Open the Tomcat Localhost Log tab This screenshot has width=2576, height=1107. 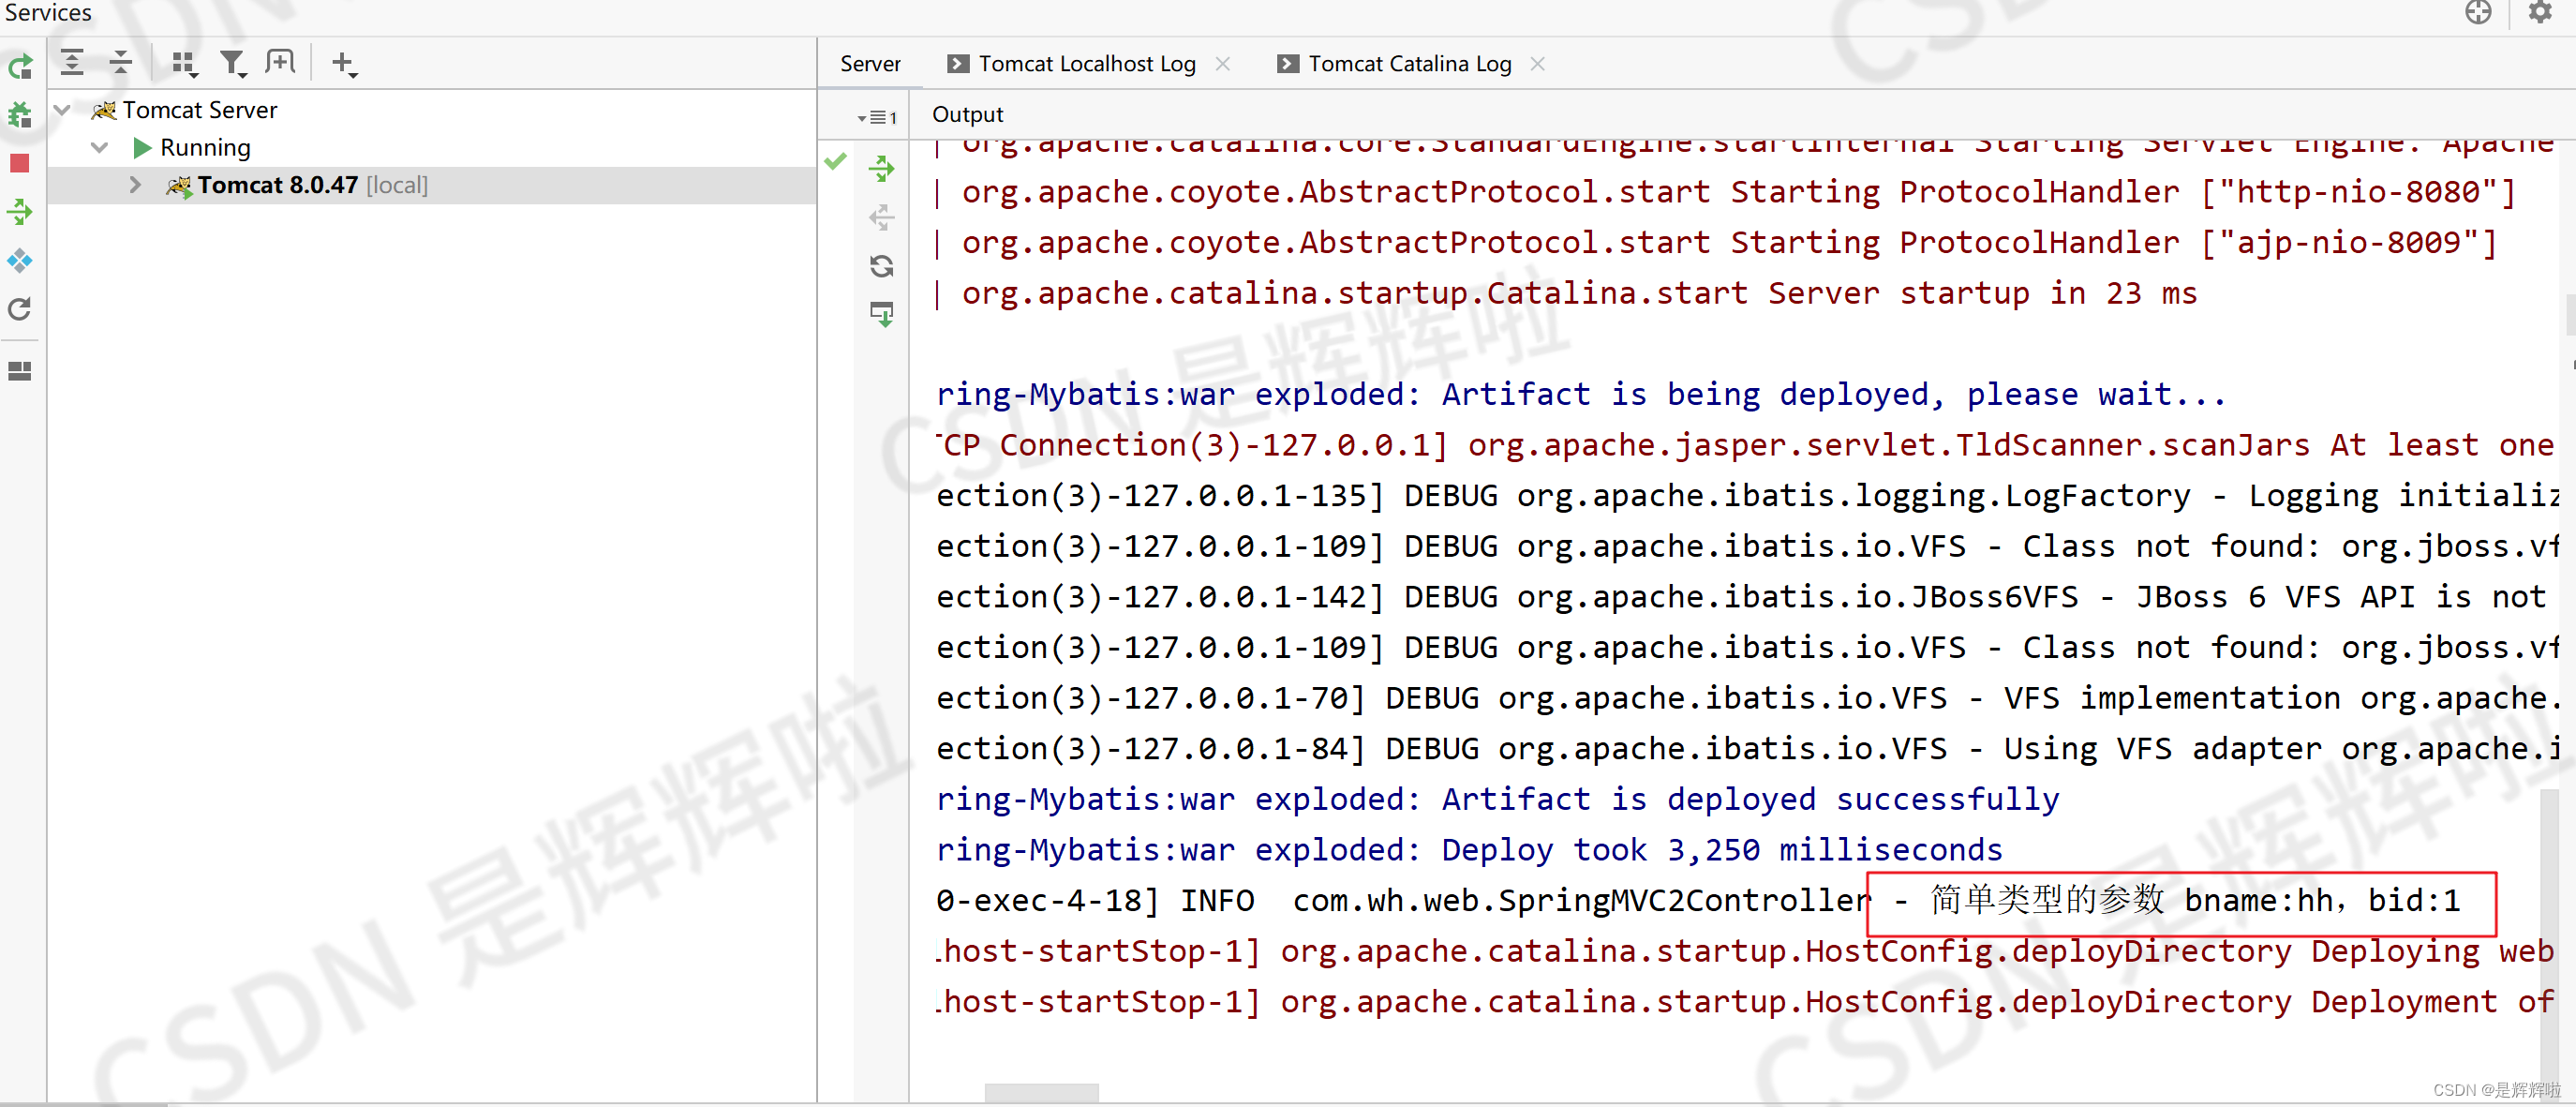click(1086, 64)
